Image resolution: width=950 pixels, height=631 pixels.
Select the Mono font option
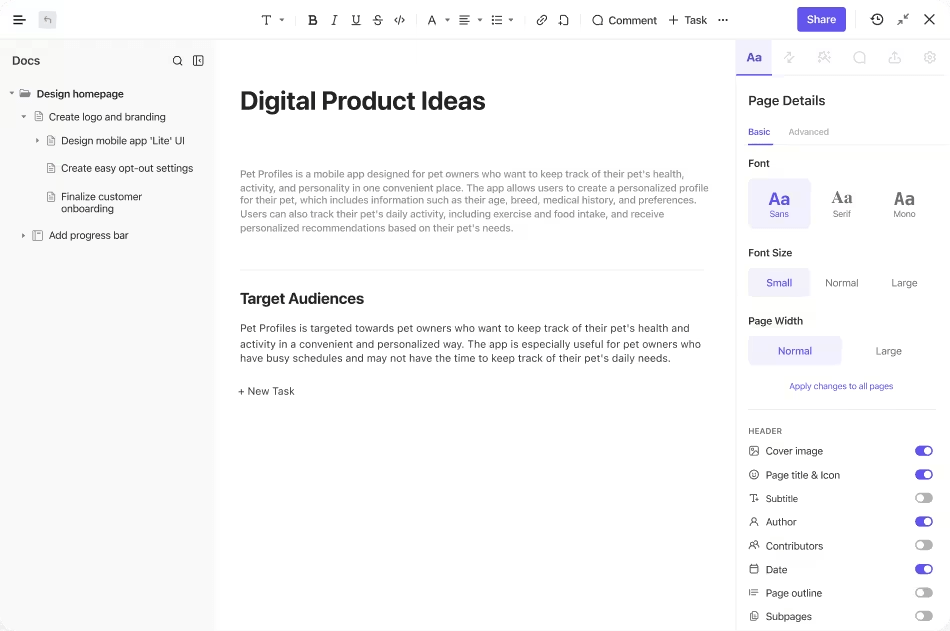click(904, 204)
